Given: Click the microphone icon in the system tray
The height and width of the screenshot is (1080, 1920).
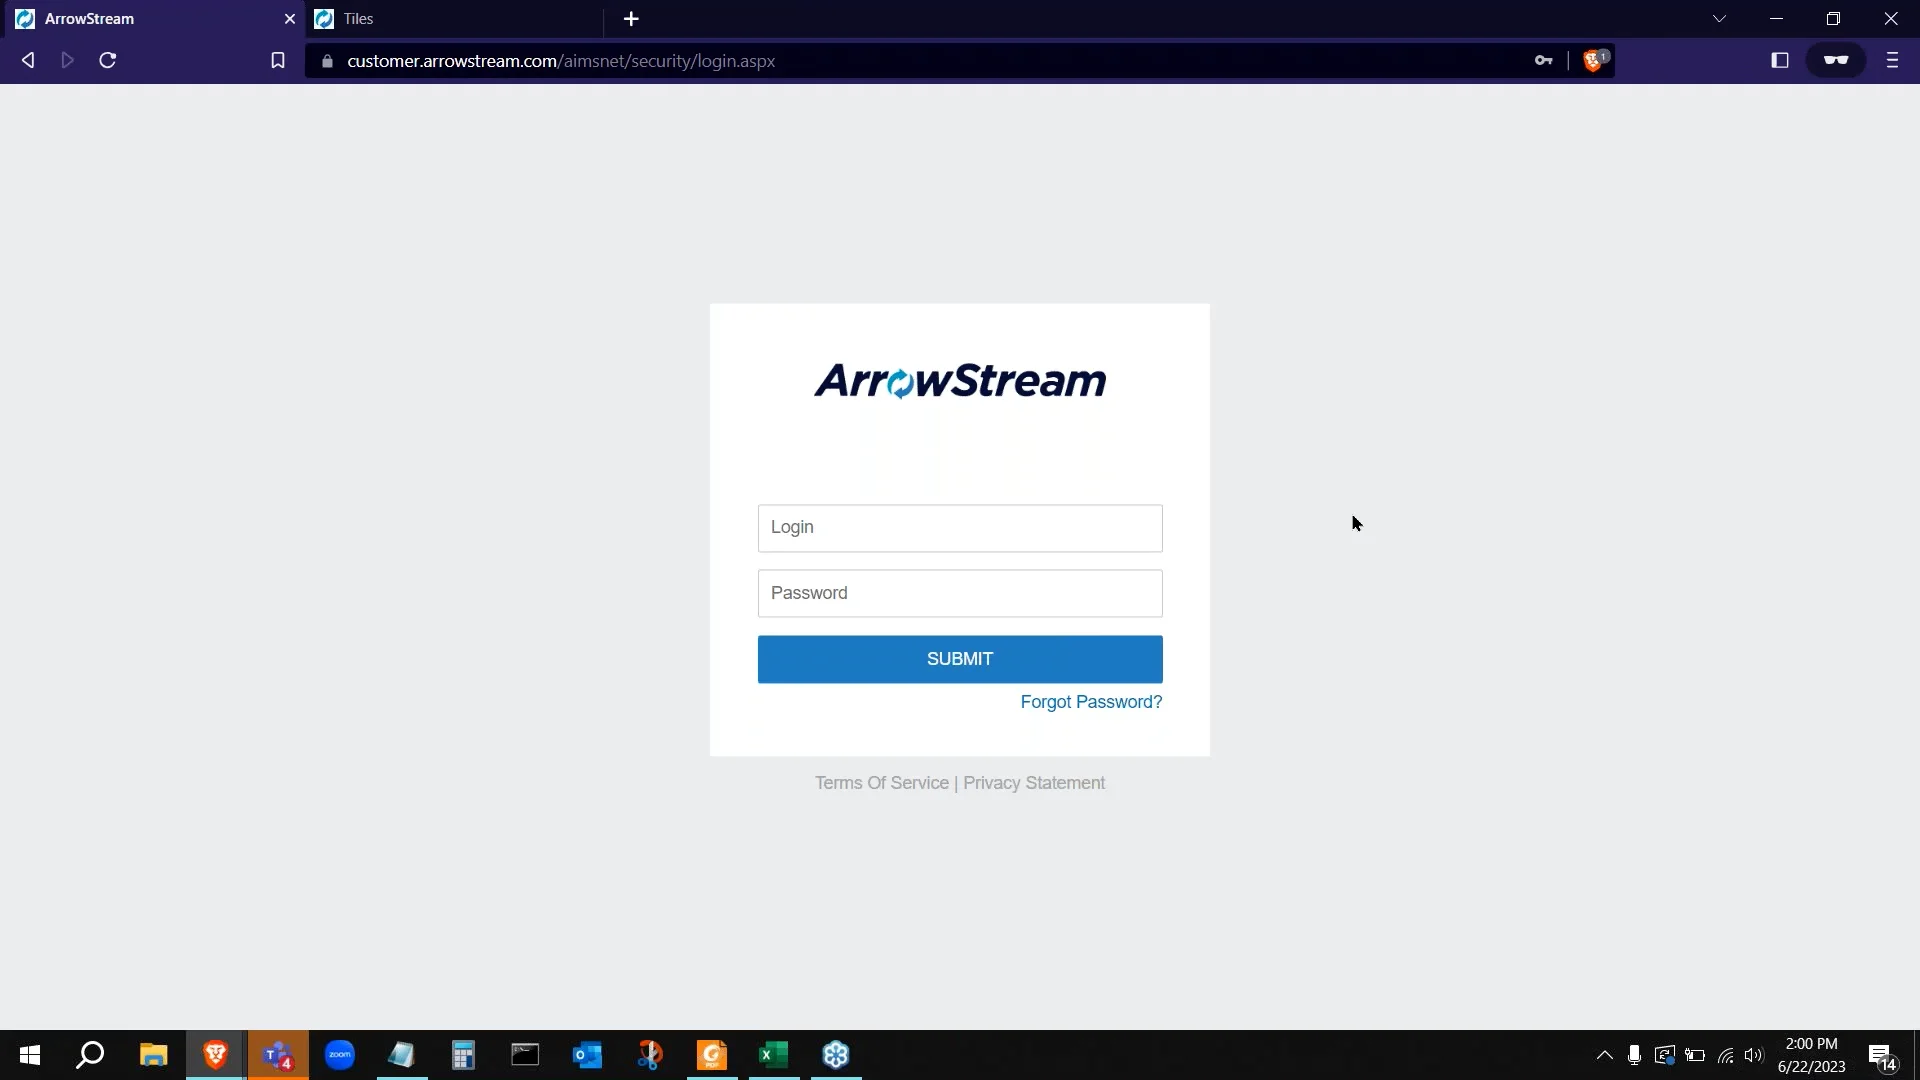Looking at the screenshot, I should (1634, 1055).
